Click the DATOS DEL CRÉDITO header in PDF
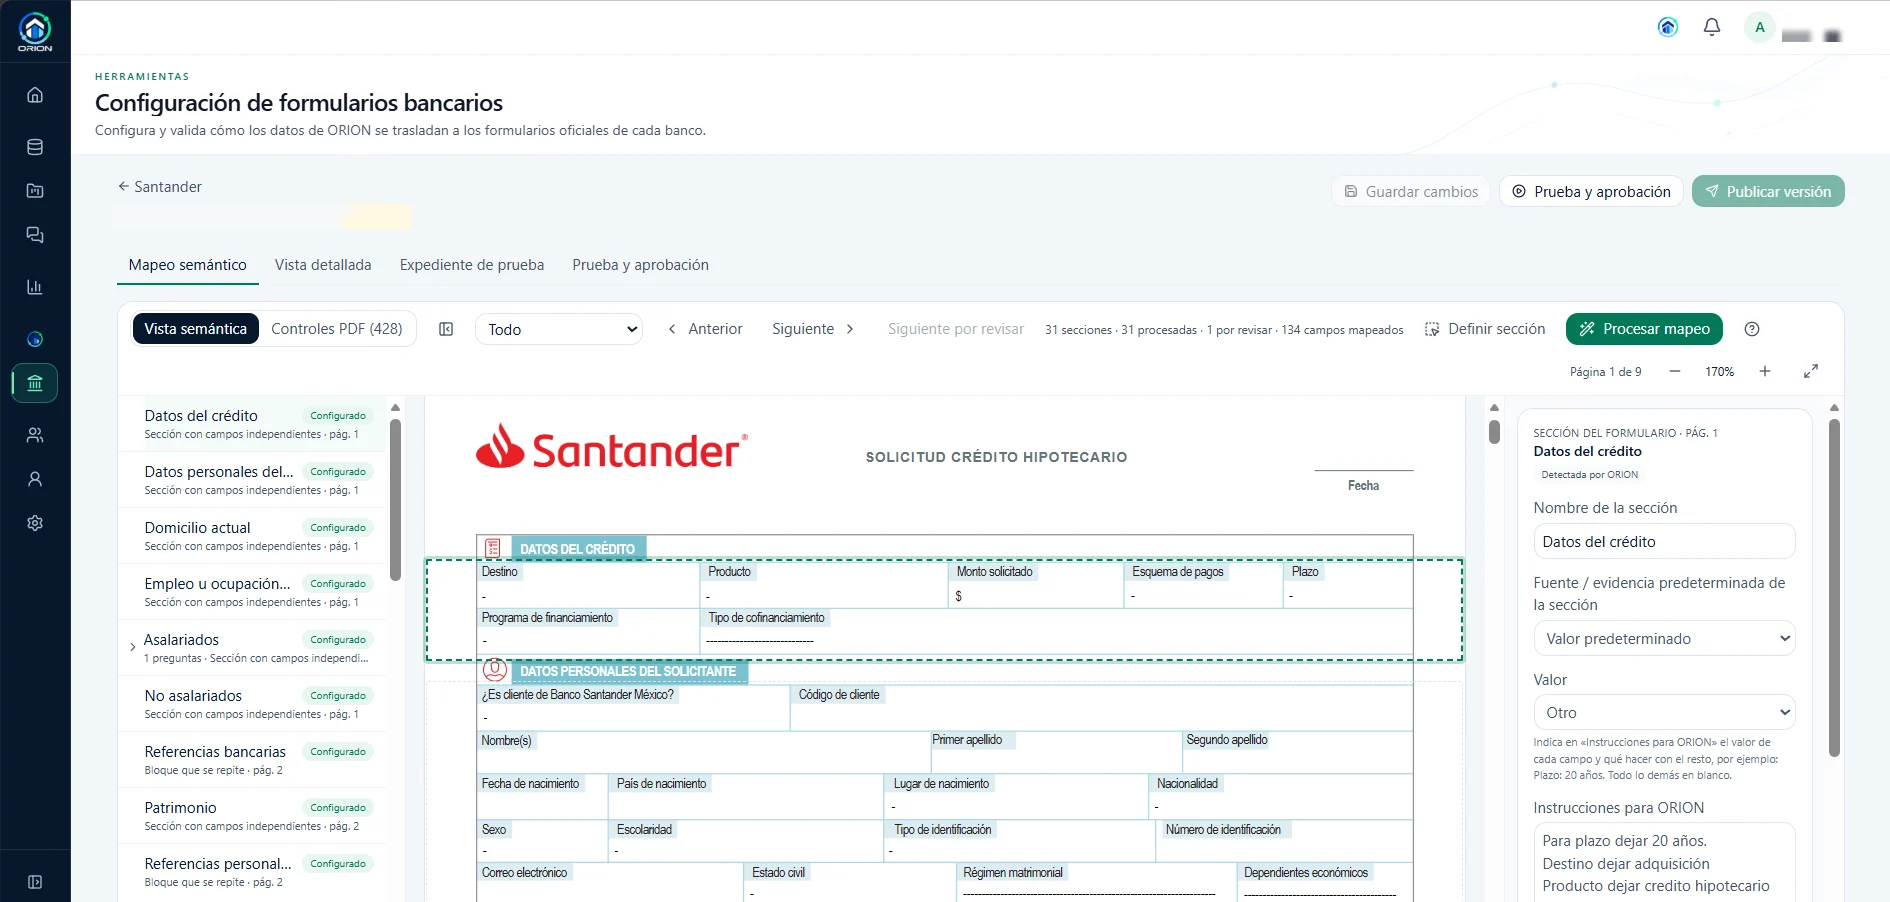The image size is (1890, 902). point(577,549)
